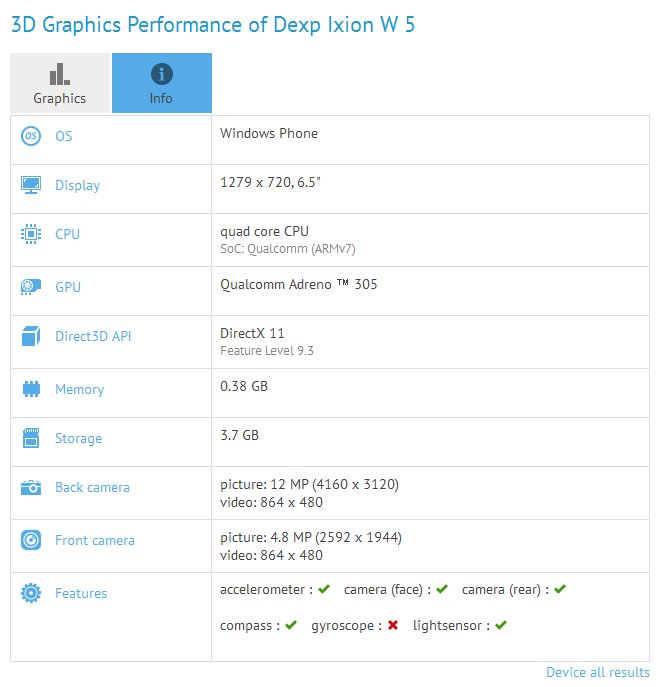This screenshot has width=666, height=687.
Task: Click the Direct3D API label
Action: click(93, 336)
